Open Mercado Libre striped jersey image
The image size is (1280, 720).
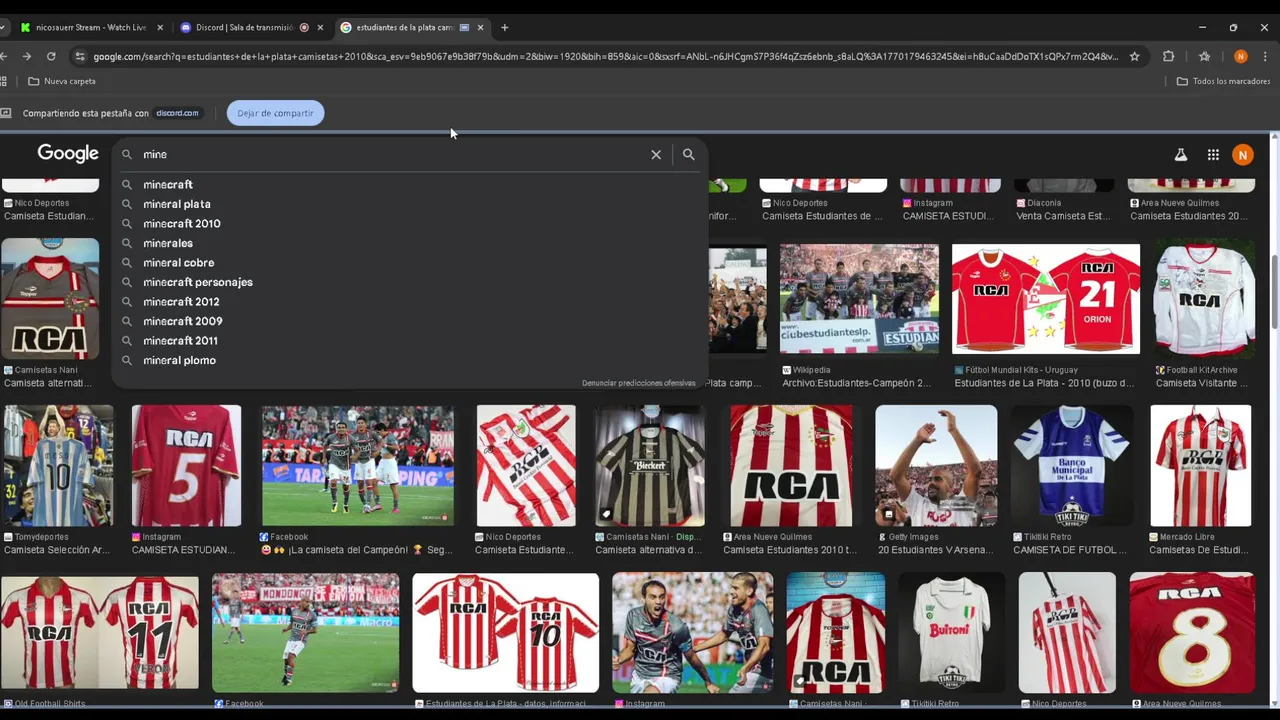(1200, 465)
